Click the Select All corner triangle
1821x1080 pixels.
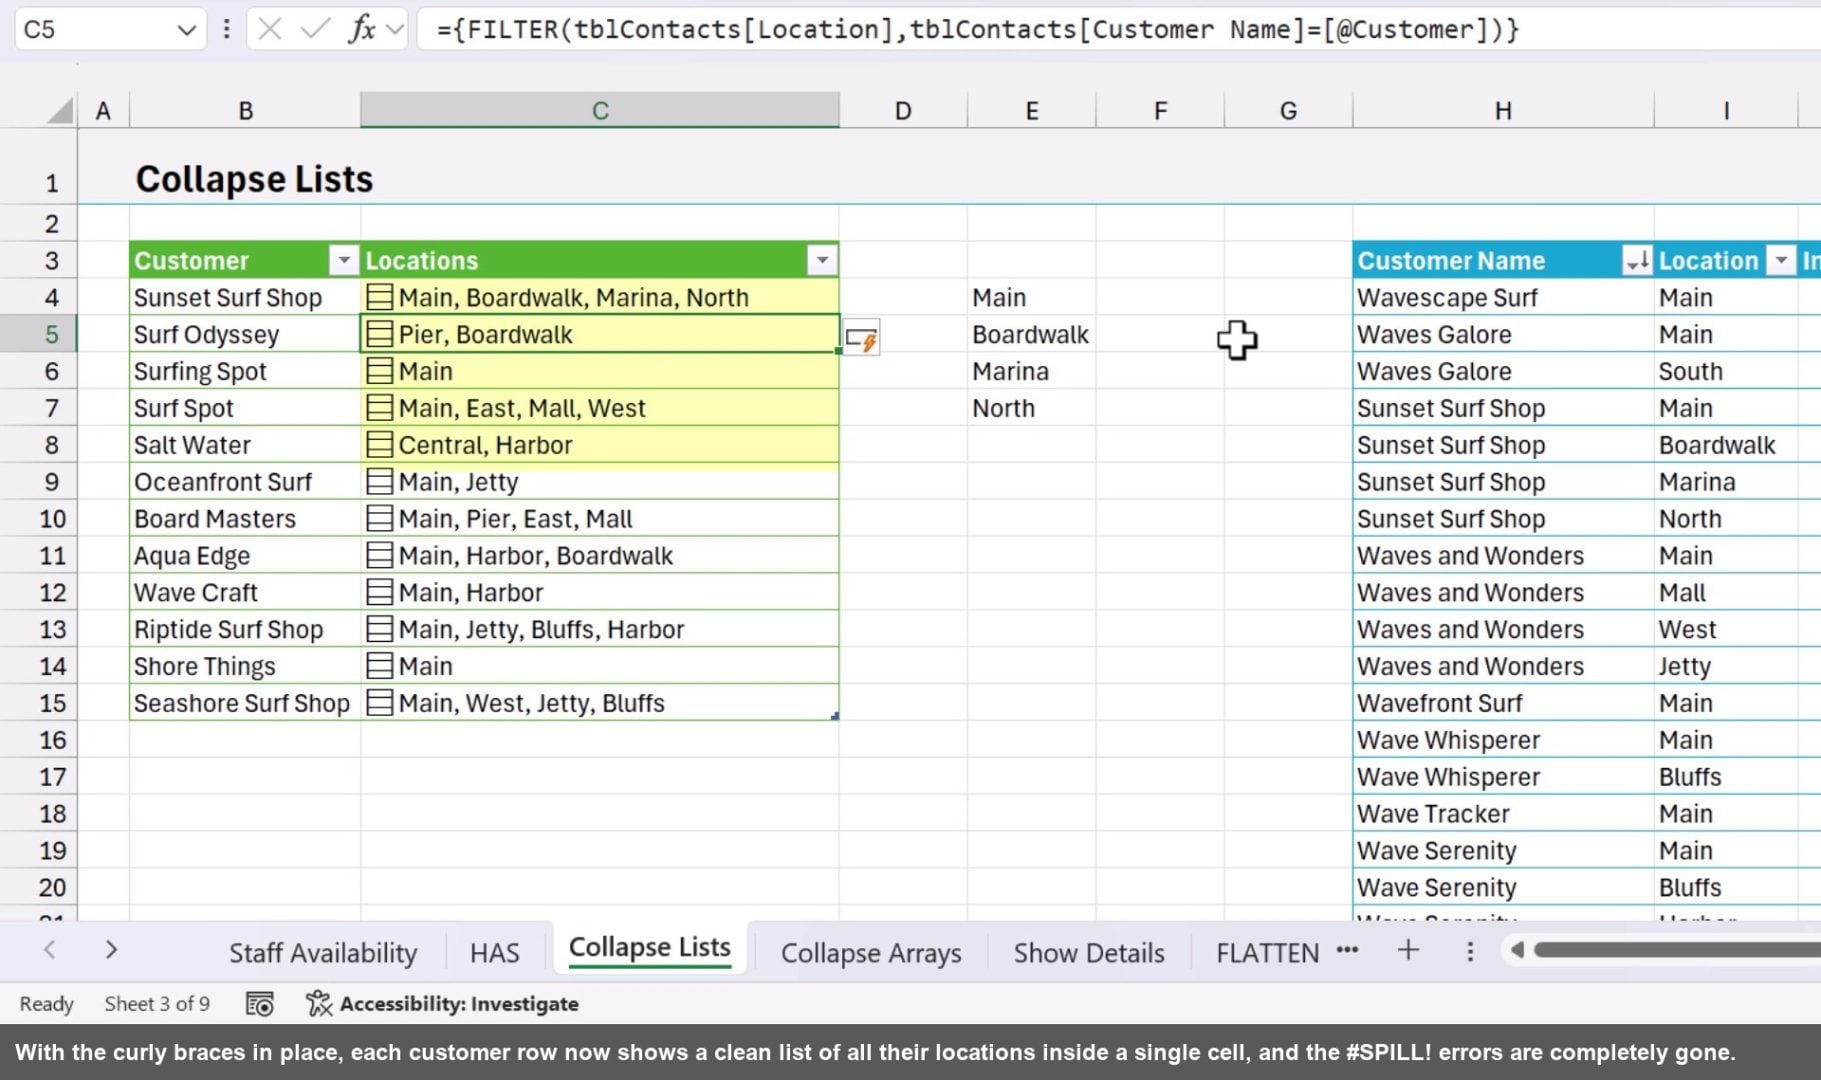click(62, 110)
